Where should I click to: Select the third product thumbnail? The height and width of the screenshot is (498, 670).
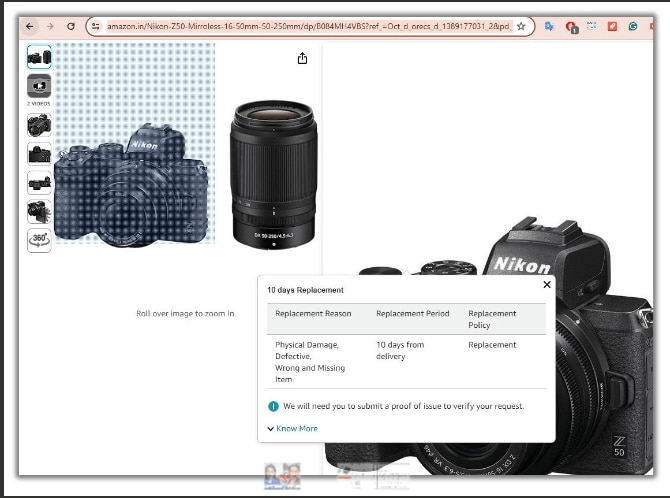click(39, 125)
